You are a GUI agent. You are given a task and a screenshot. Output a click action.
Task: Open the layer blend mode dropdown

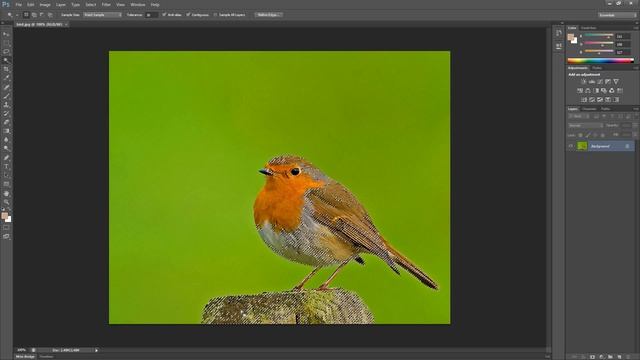(586, 125)
